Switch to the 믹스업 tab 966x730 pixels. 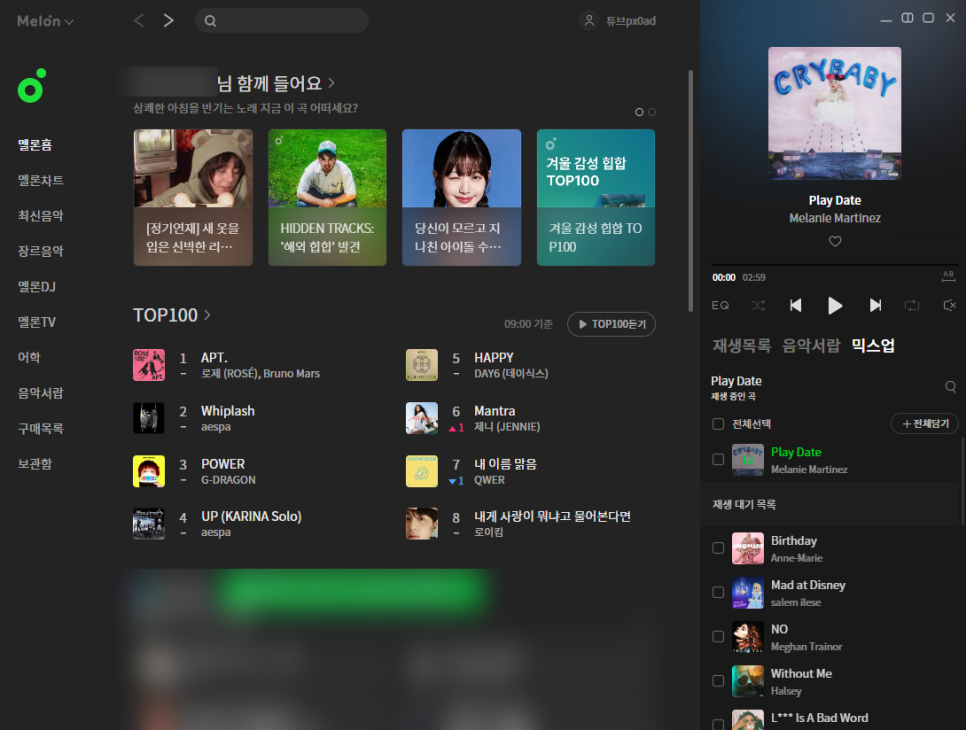873,346
